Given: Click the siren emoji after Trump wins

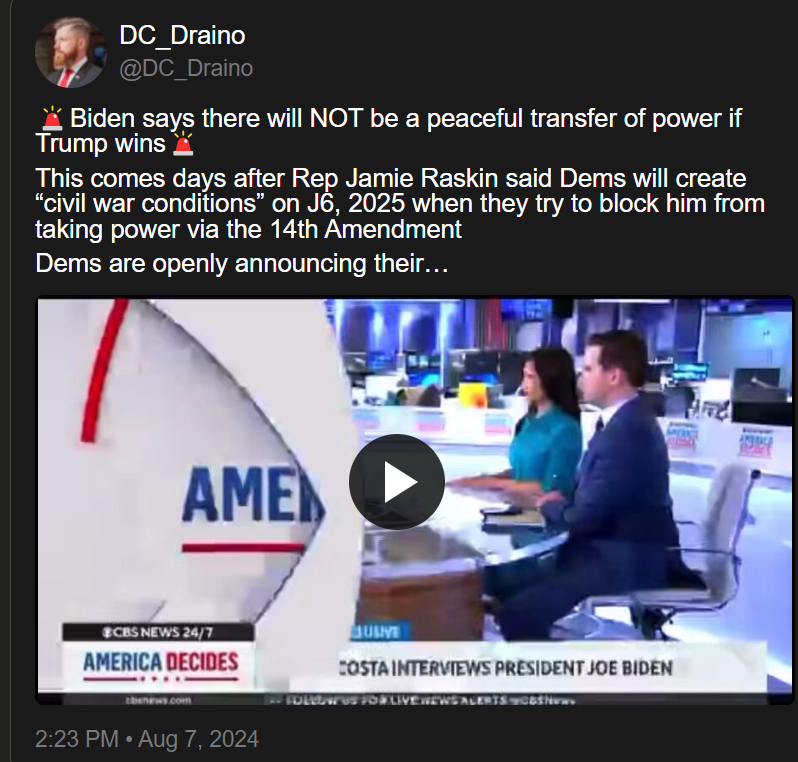Looking at the screenshot, I should (x=183, y=144).
